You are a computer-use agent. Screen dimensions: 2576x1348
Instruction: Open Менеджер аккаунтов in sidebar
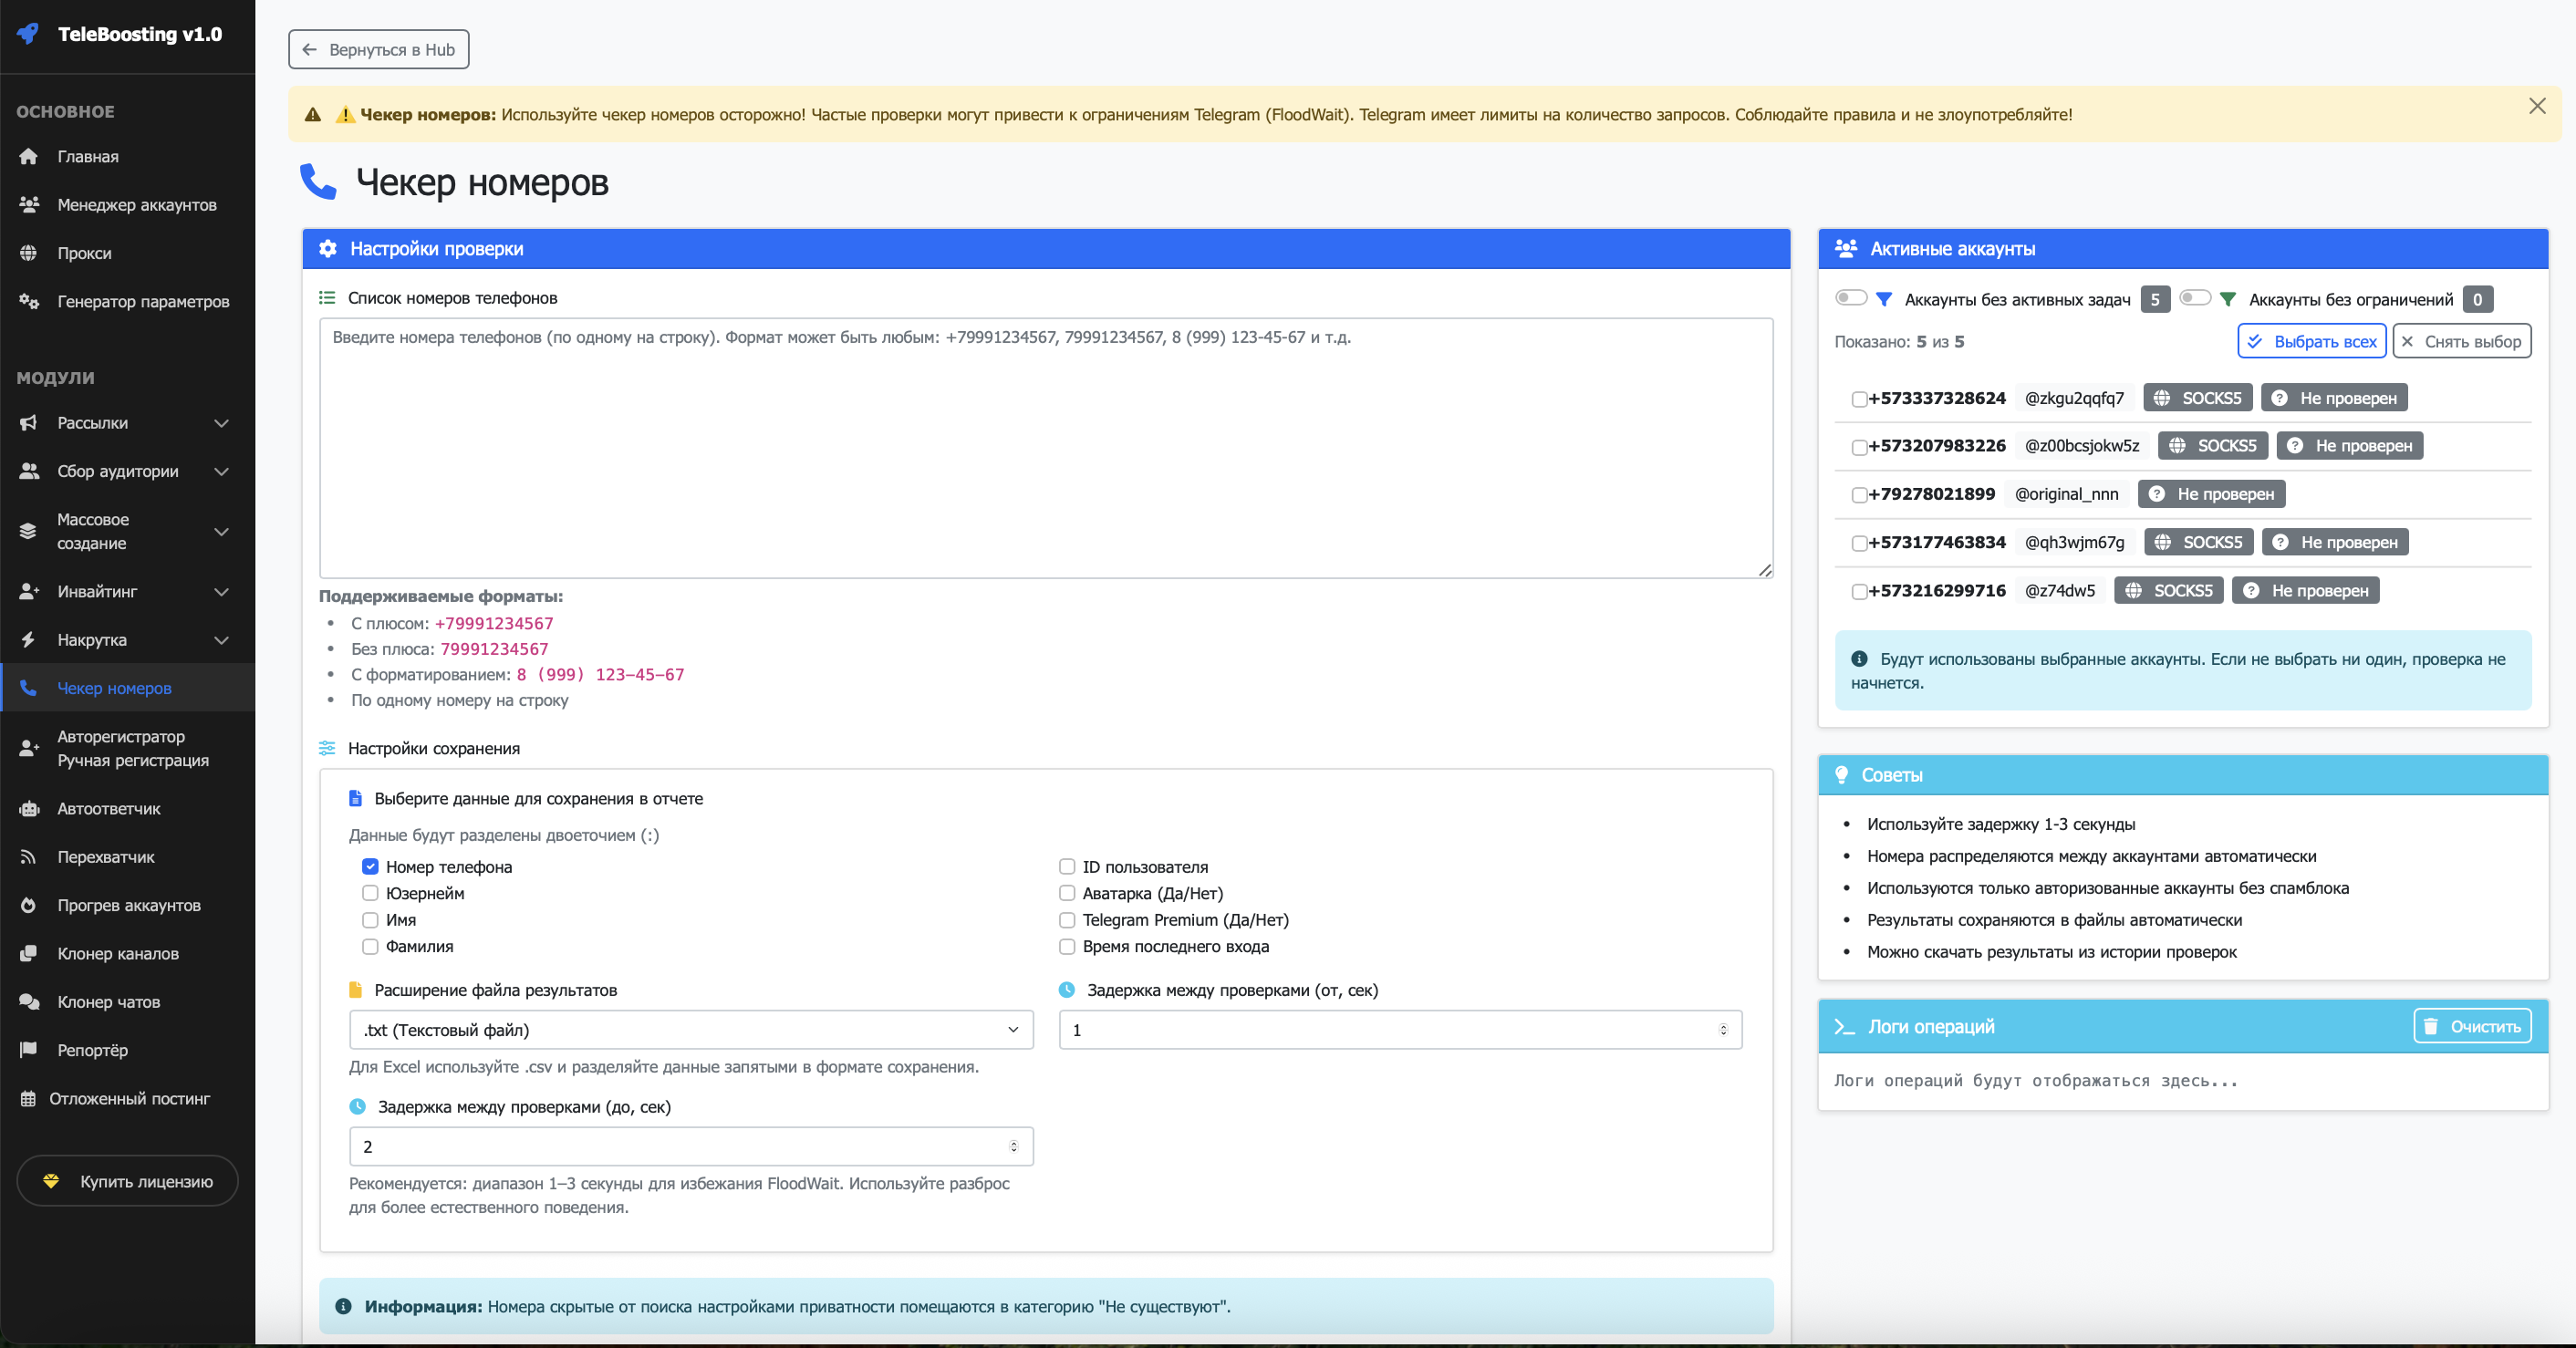pyautogui.click(x=136, y=205)
